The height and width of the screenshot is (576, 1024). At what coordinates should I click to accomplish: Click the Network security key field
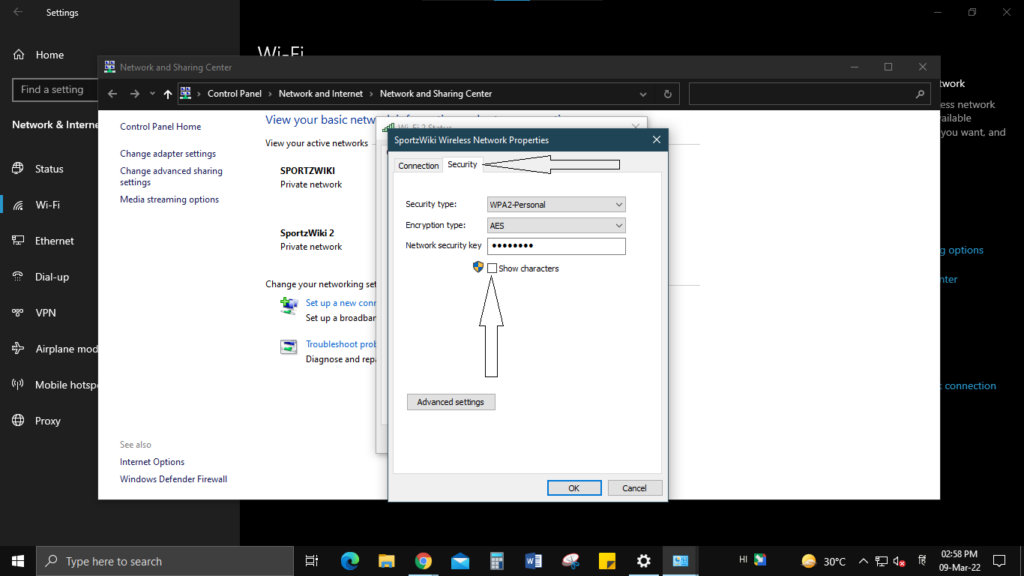[556, 246]
